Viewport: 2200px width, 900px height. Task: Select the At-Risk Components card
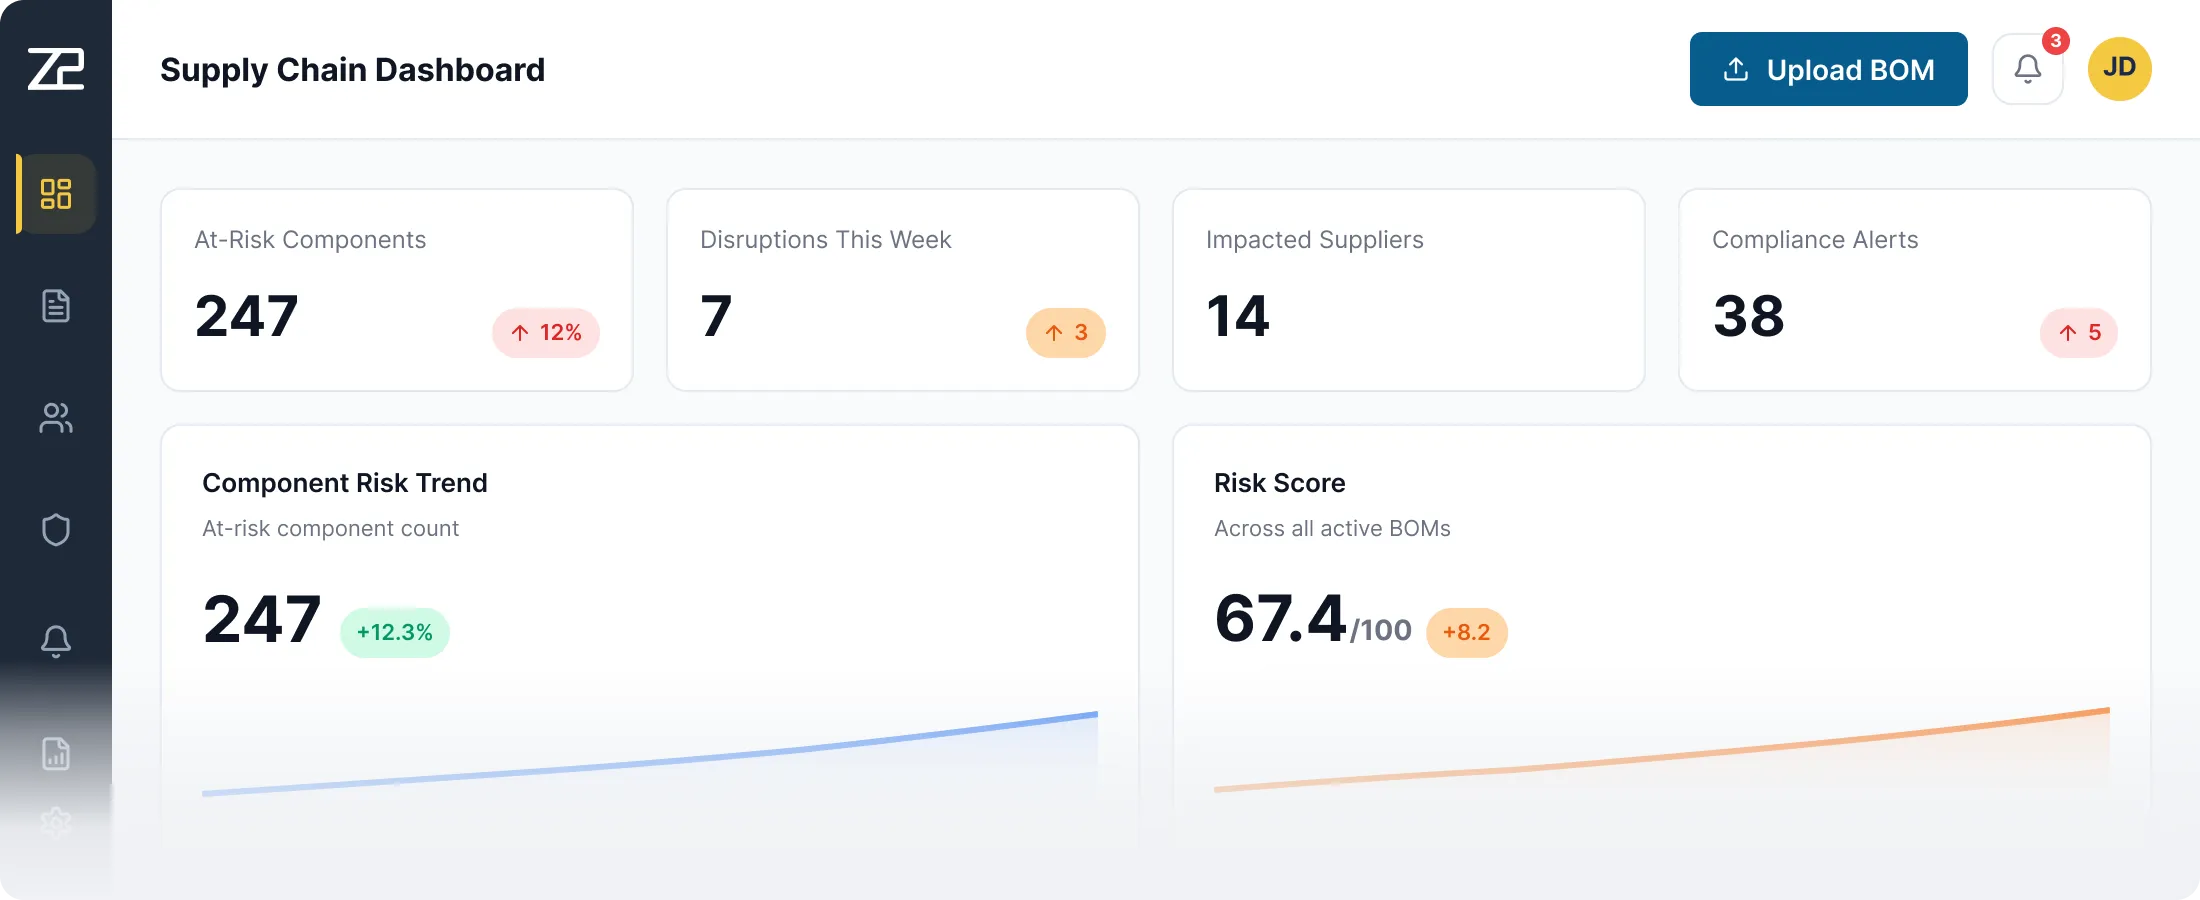397,289
